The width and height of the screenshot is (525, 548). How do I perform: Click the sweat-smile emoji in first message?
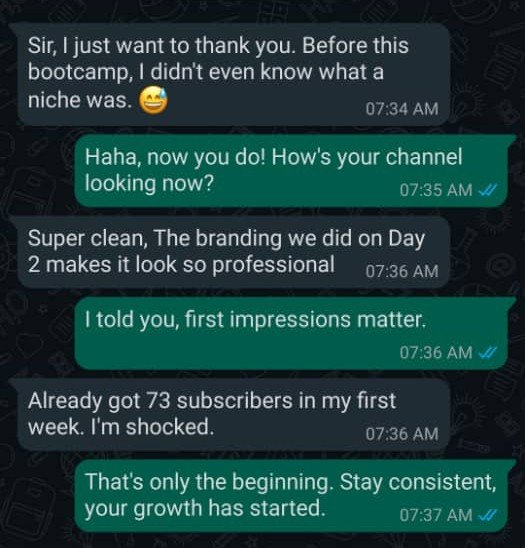[x=153, y=100]
